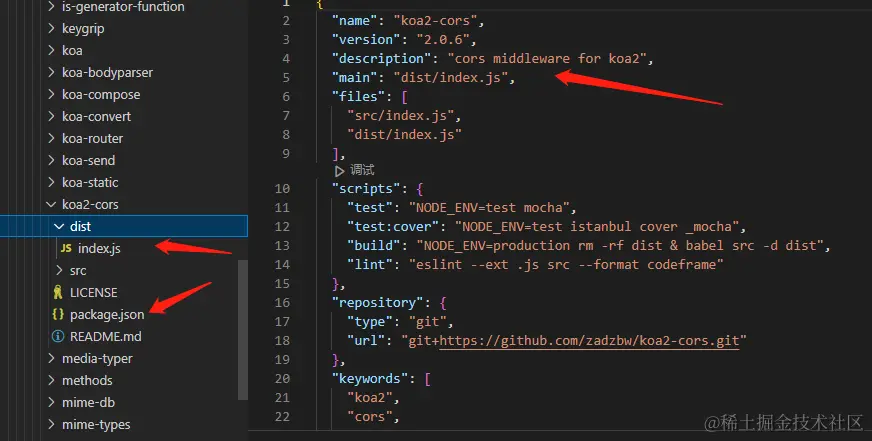
Task: Click the "2.0.6" version string
Action: [443, 39]
